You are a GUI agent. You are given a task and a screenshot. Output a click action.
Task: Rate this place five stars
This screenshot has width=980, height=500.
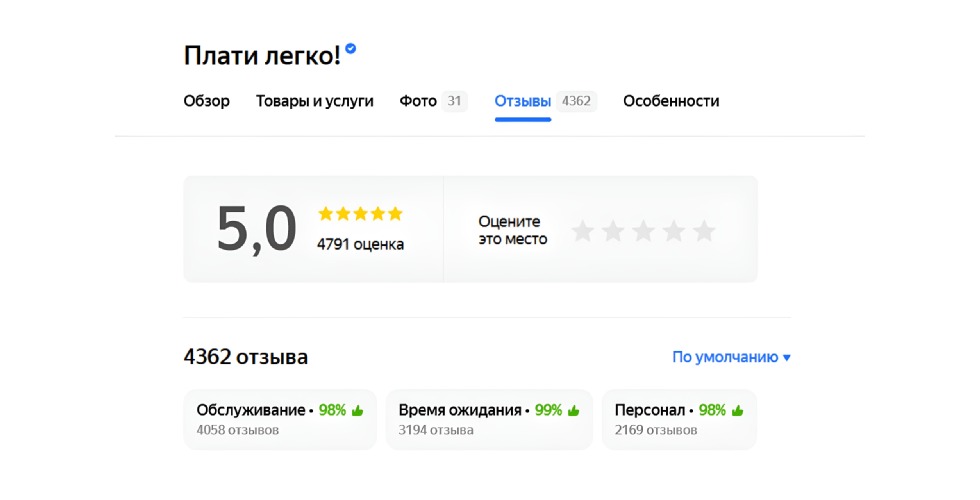705,231
